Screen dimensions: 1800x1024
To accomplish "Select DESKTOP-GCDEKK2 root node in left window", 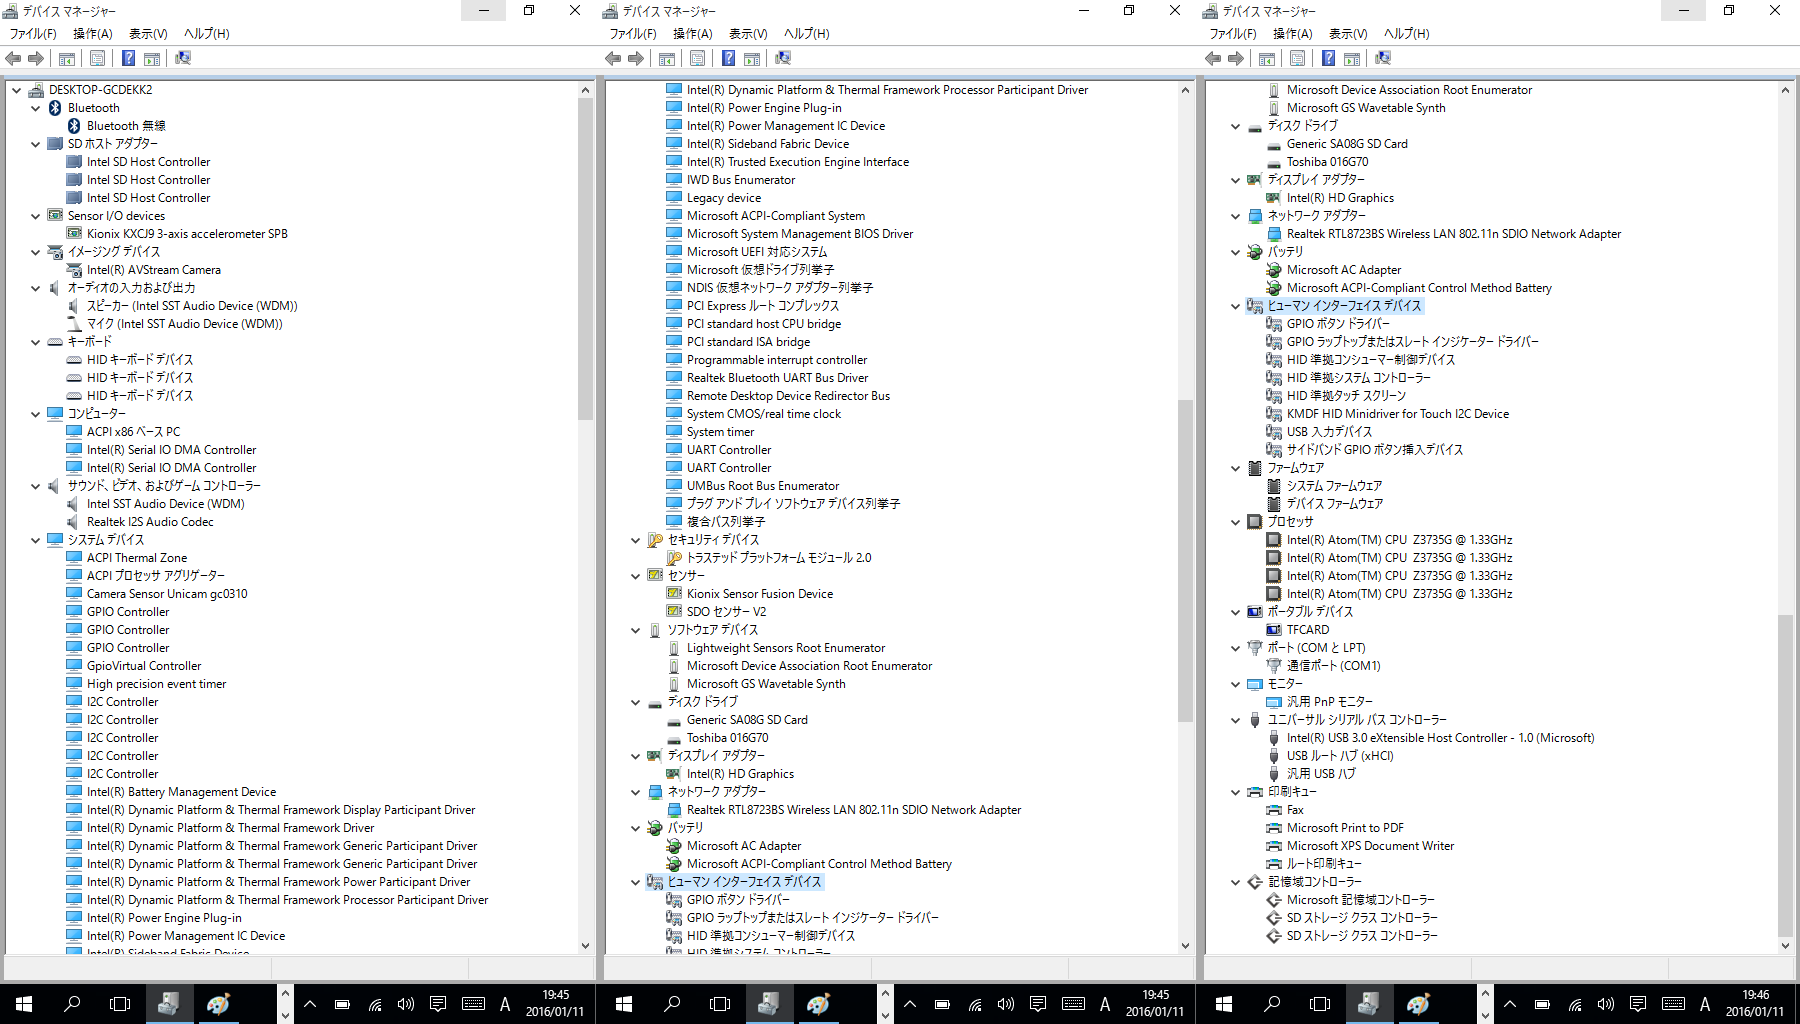I will pos(101,90).
